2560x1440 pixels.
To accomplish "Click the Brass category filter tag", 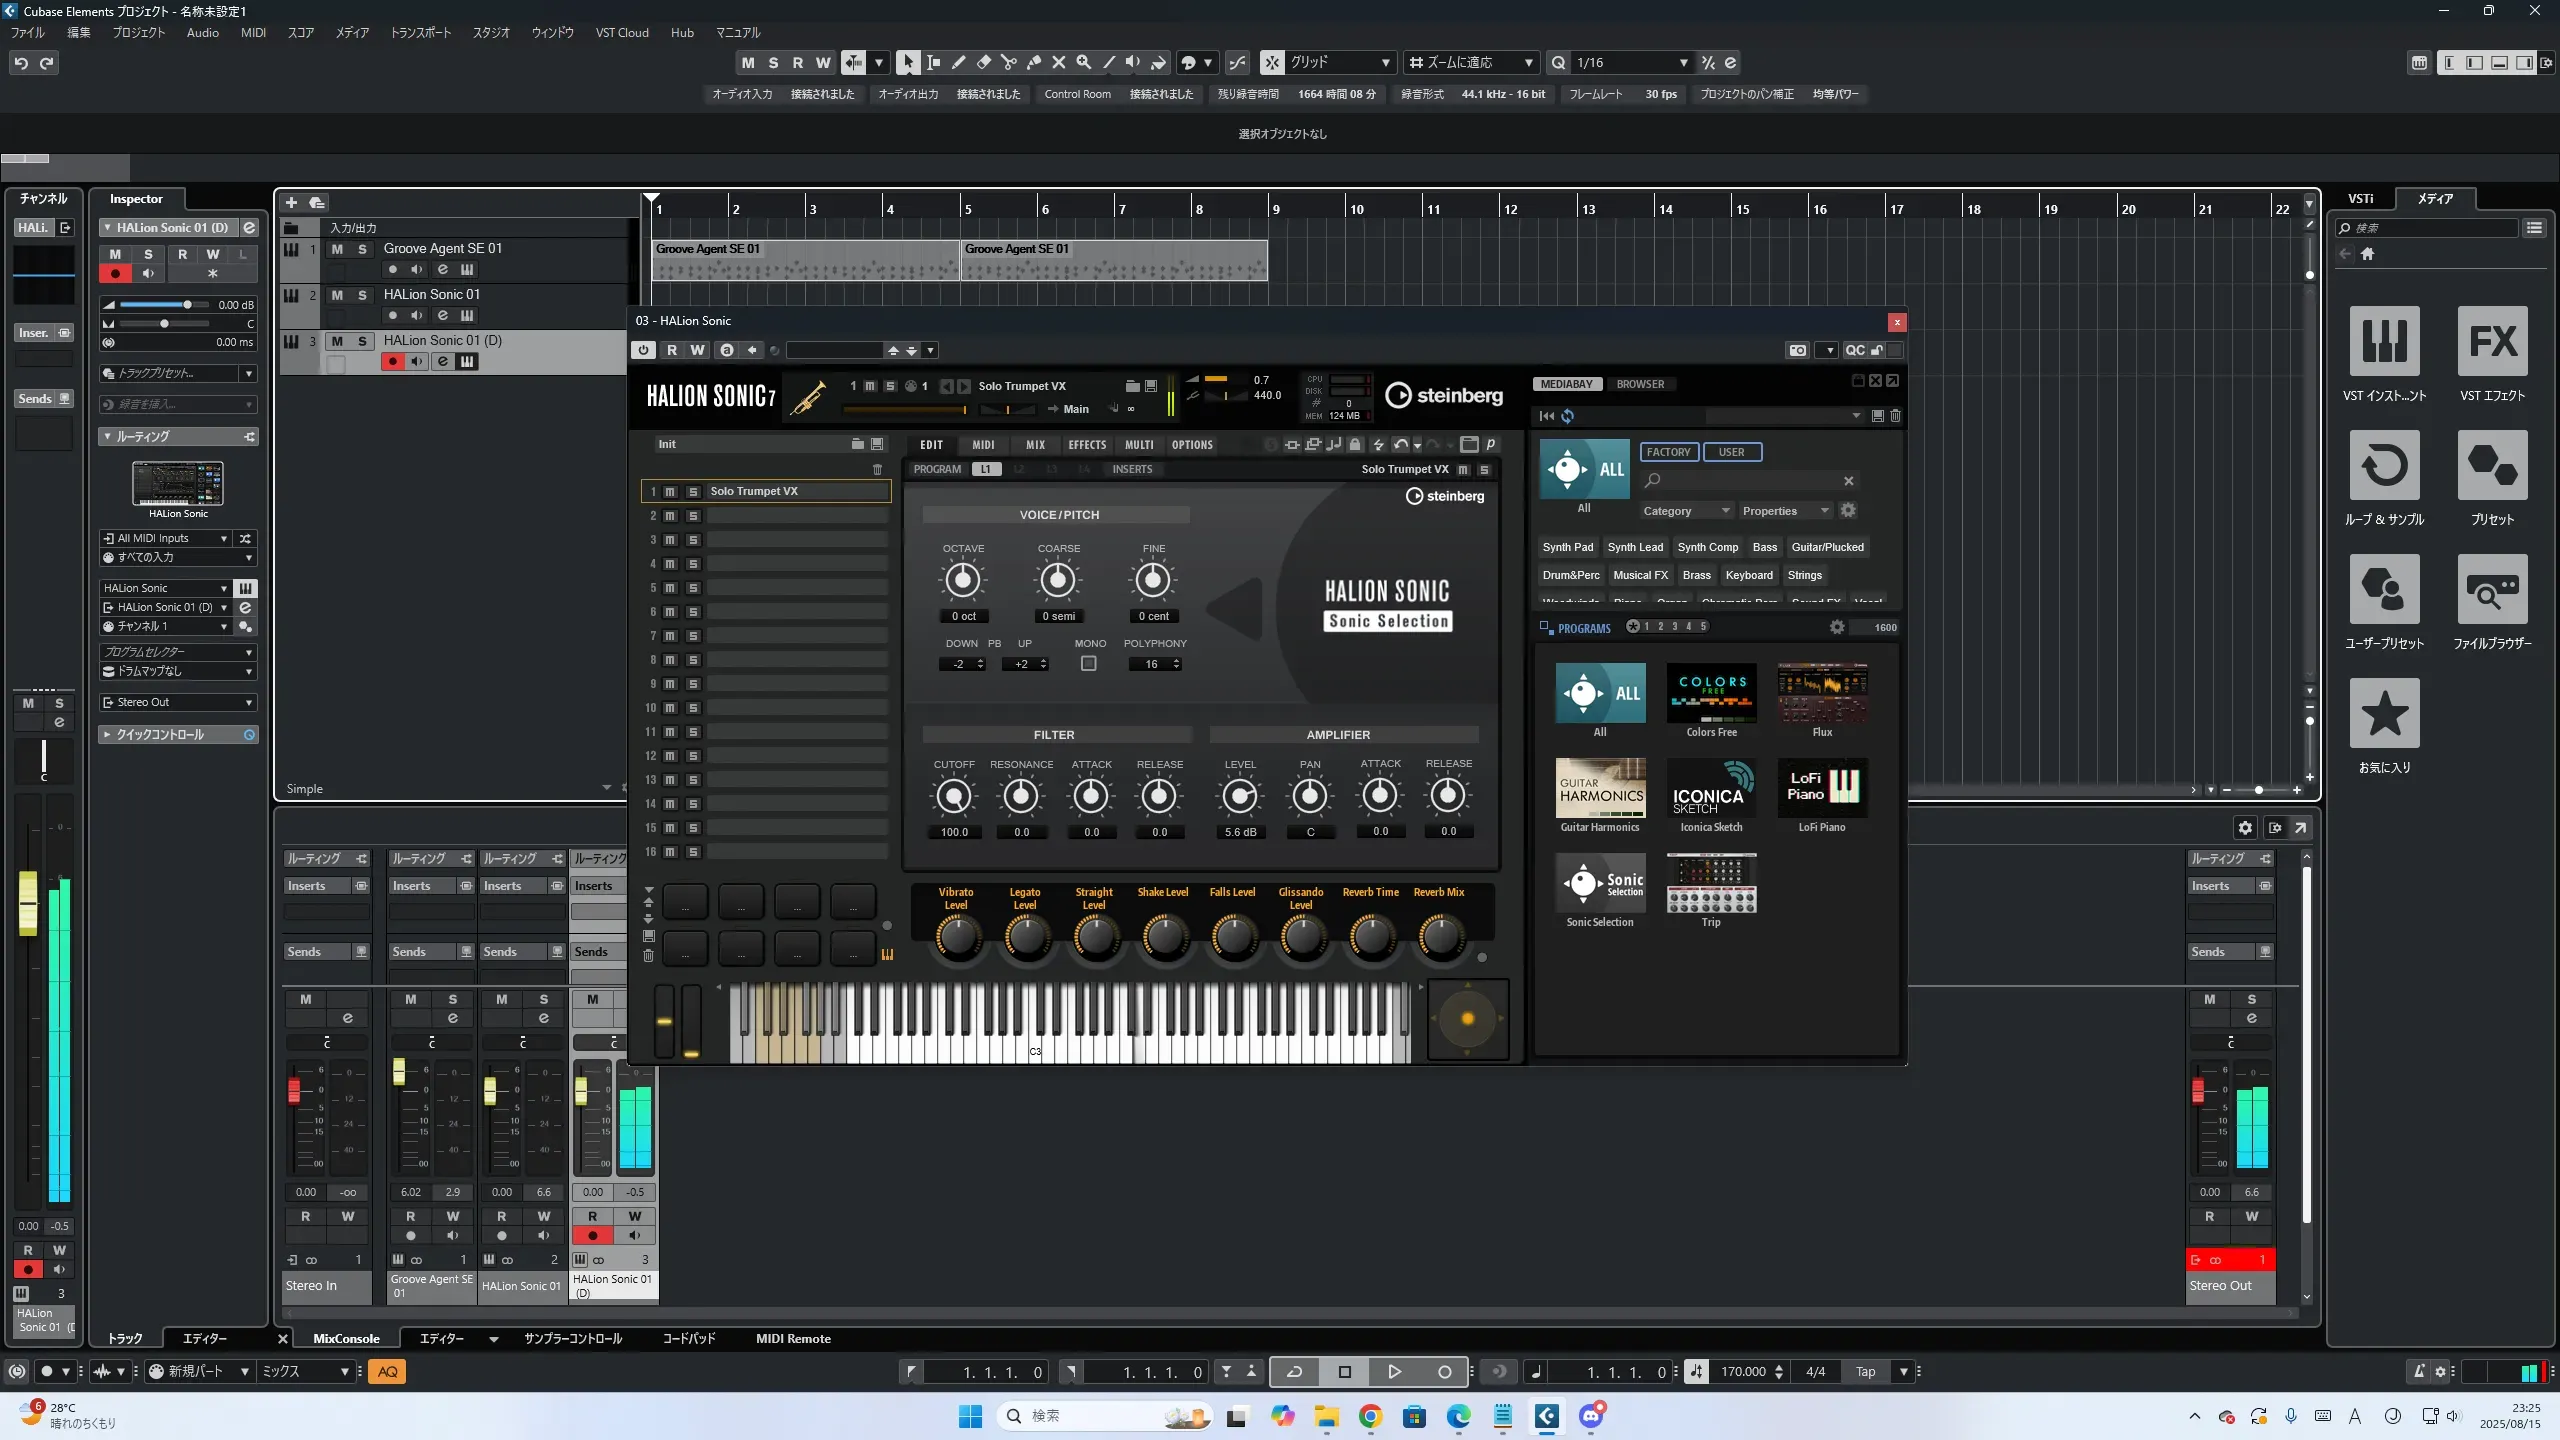I will pyautogui.click(x=1696, y=575).
